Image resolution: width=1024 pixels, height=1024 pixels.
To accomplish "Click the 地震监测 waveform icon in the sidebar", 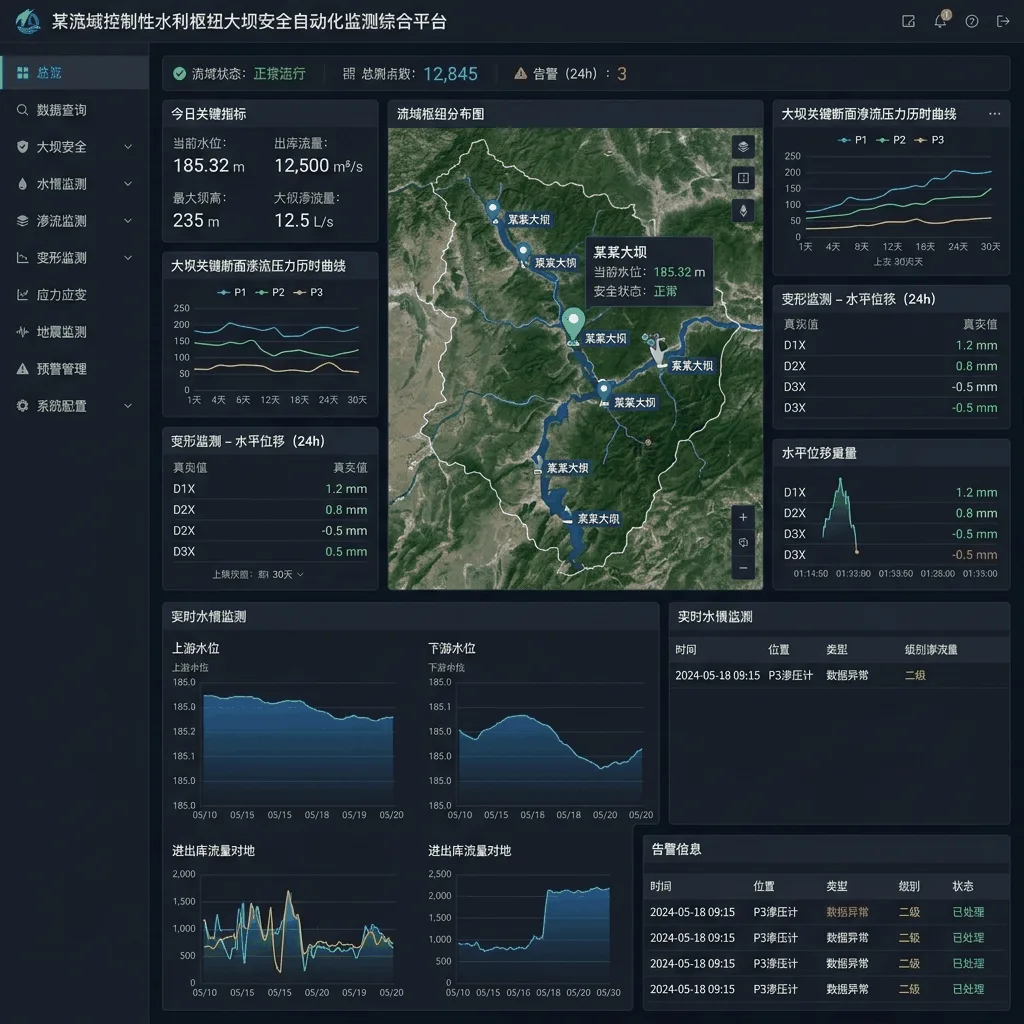I will click(22, 332).
